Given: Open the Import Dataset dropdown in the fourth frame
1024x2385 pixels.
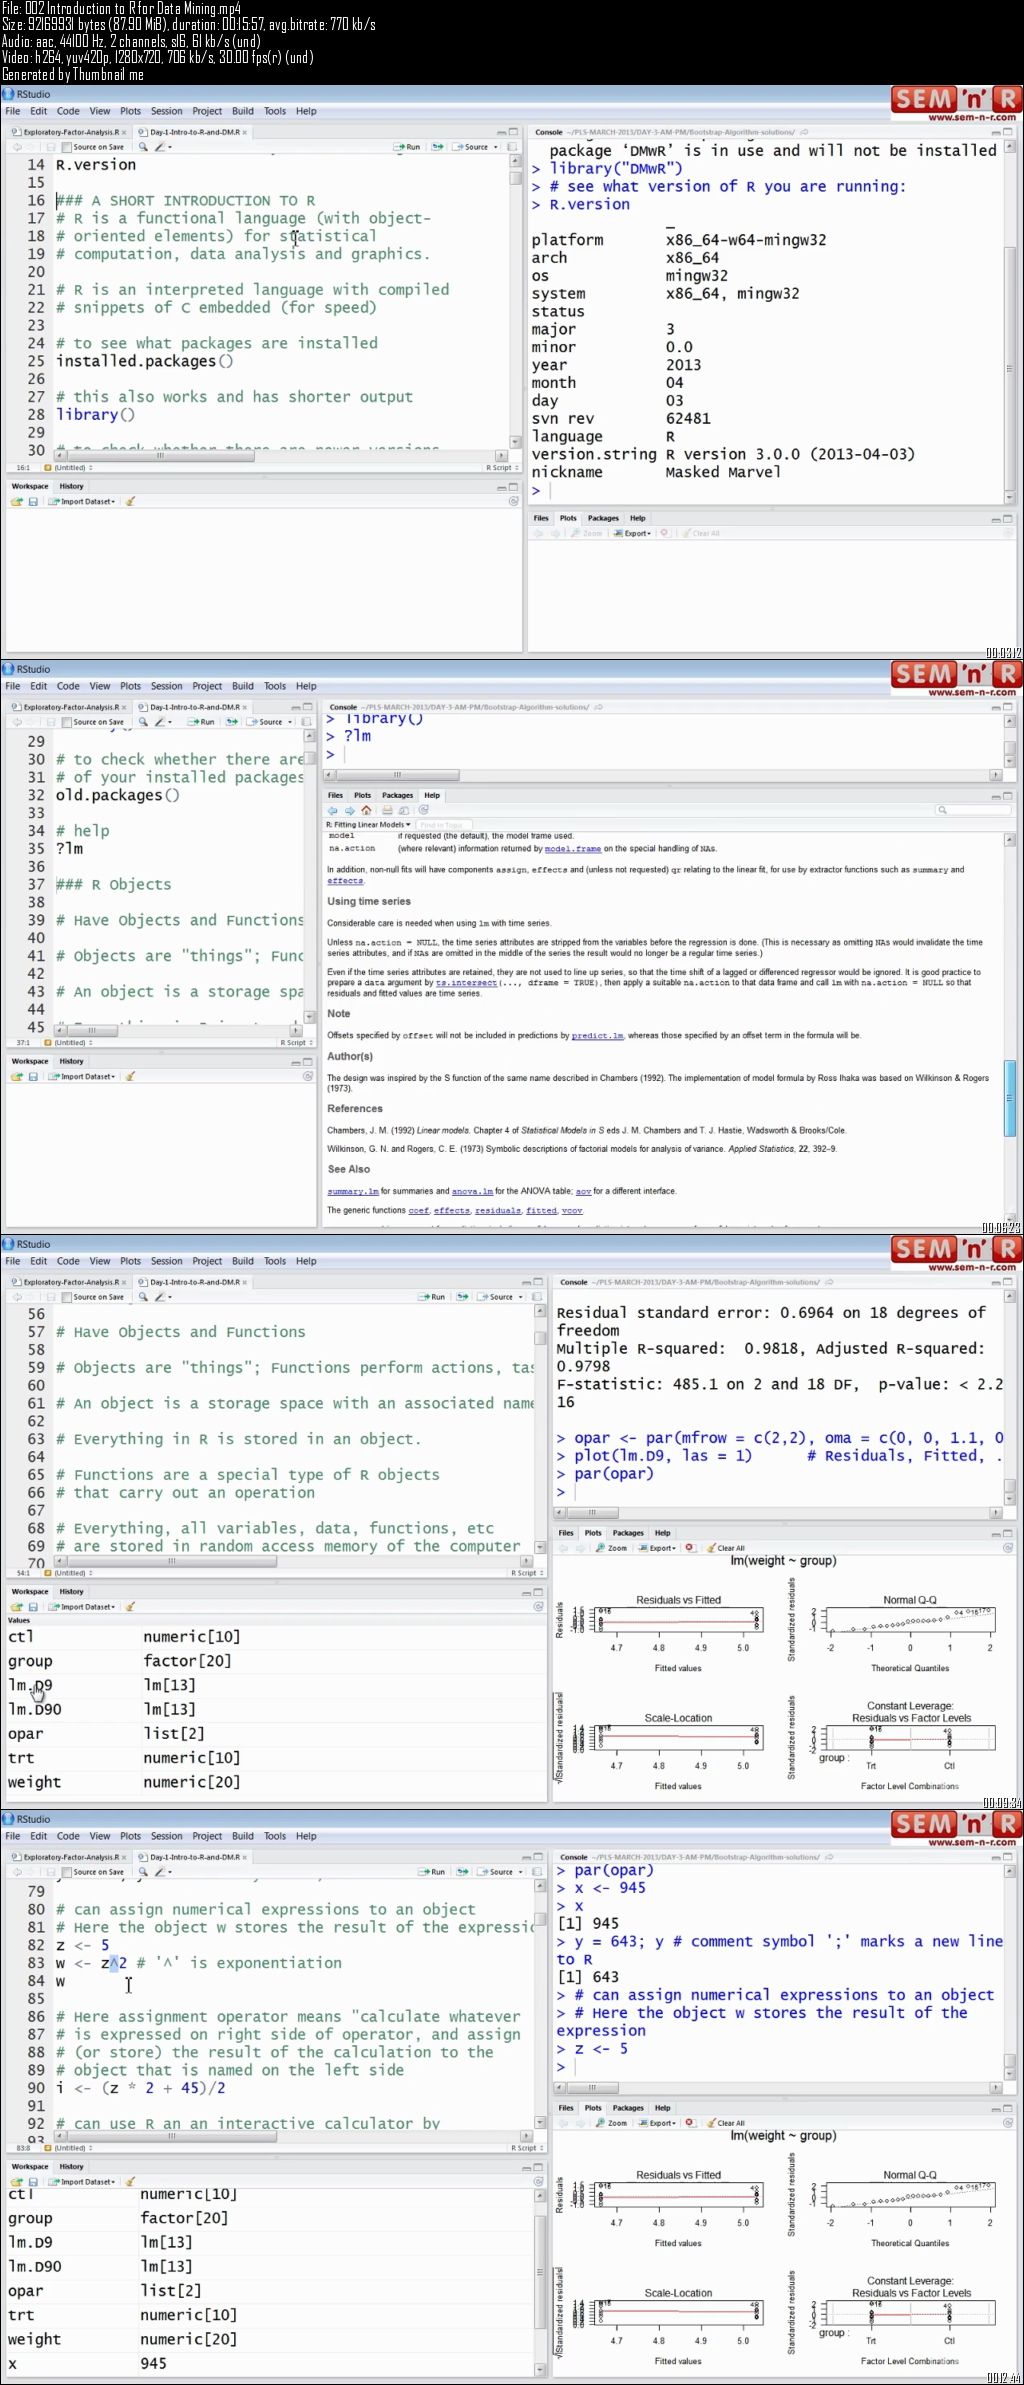Looking at the screenshot, I should pos(83,2182).
